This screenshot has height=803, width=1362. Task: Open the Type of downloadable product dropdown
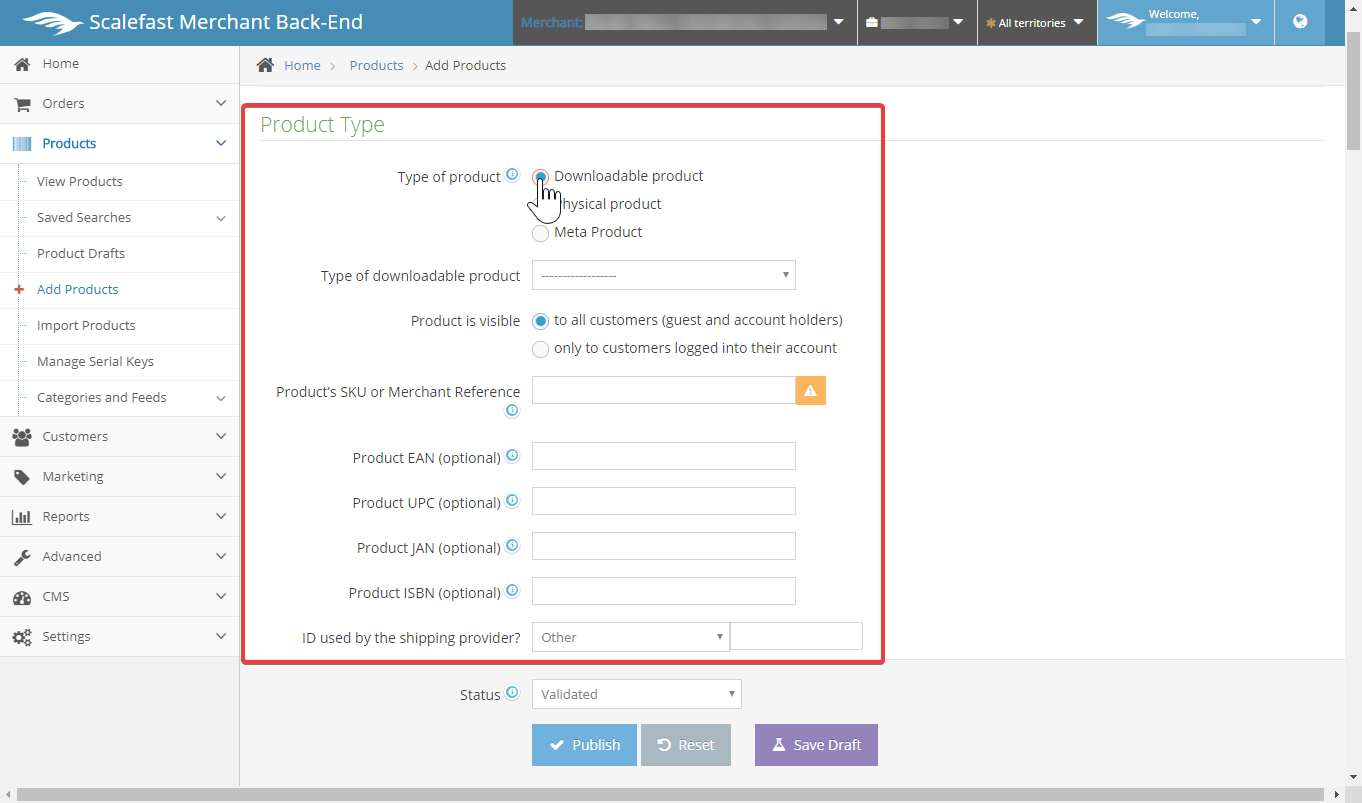[x=663, y=275]
